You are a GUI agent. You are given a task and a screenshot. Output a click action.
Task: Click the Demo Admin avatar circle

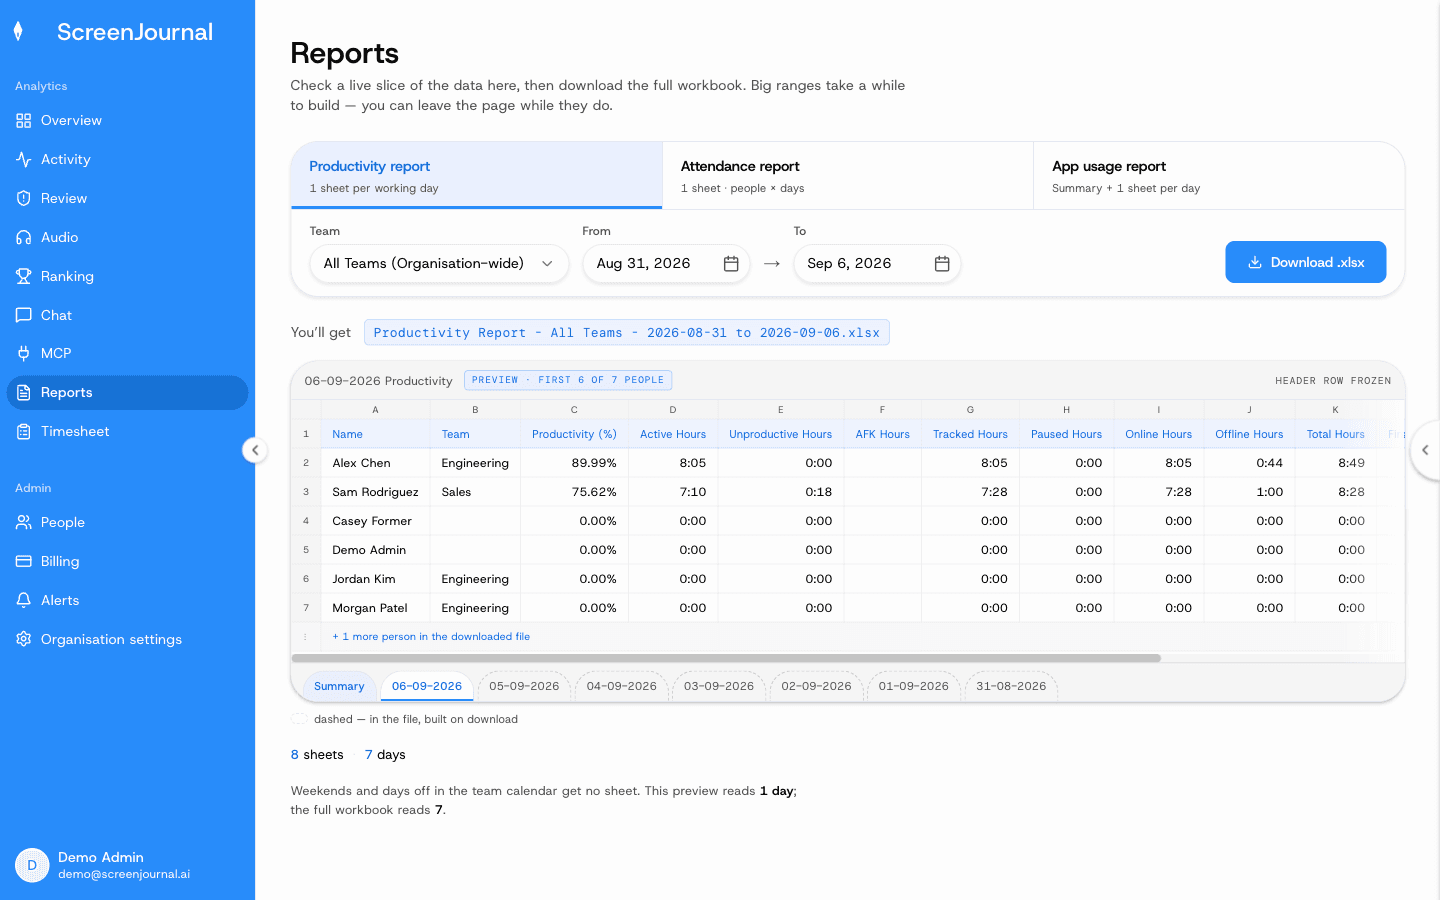pos(32,865)
